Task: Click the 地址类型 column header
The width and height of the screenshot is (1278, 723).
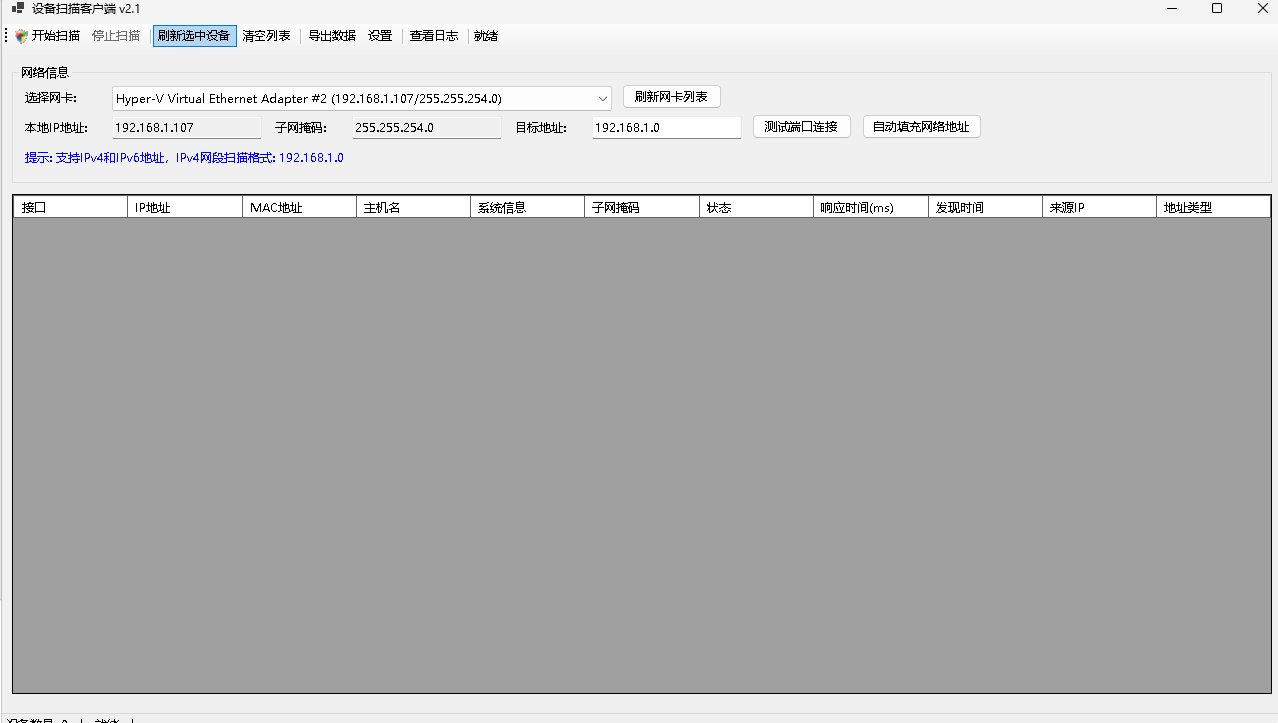Action: (x=1213, y=207)
